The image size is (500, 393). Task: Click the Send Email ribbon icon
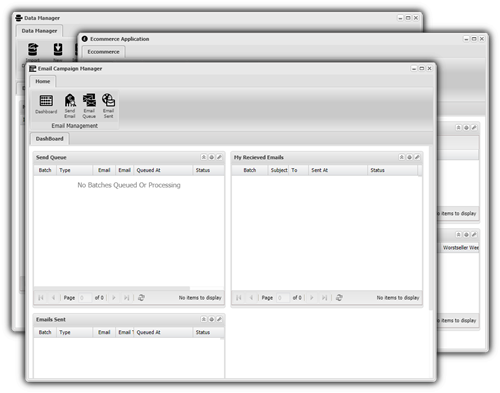coord(70,106)
